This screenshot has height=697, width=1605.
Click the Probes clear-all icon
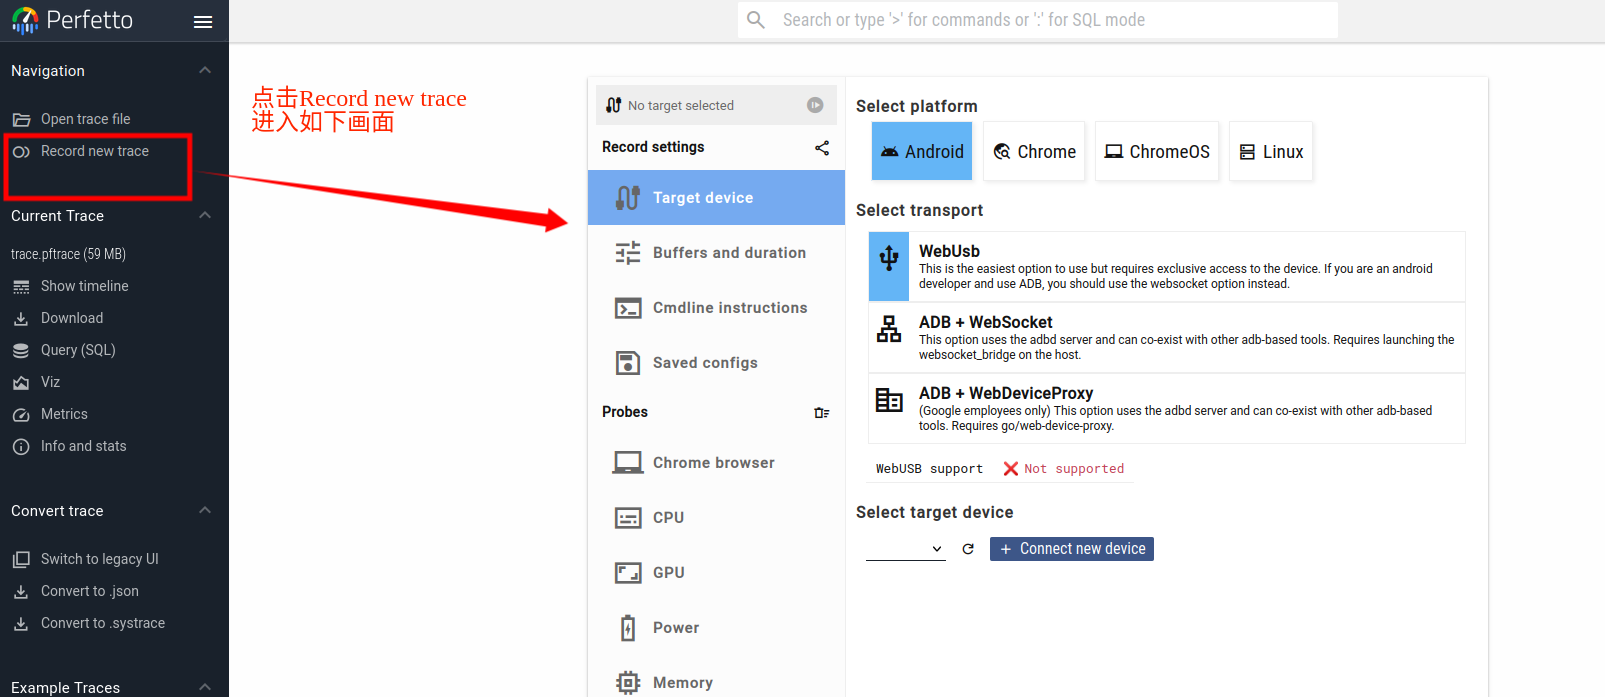pyautogui.click(x=822, y=413)
